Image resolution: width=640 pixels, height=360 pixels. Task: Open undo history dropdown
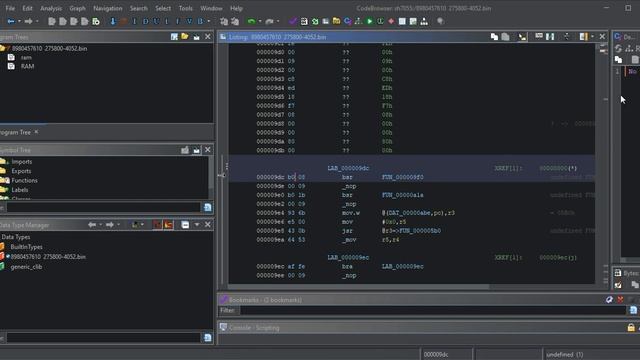click(x=260, y=21)
